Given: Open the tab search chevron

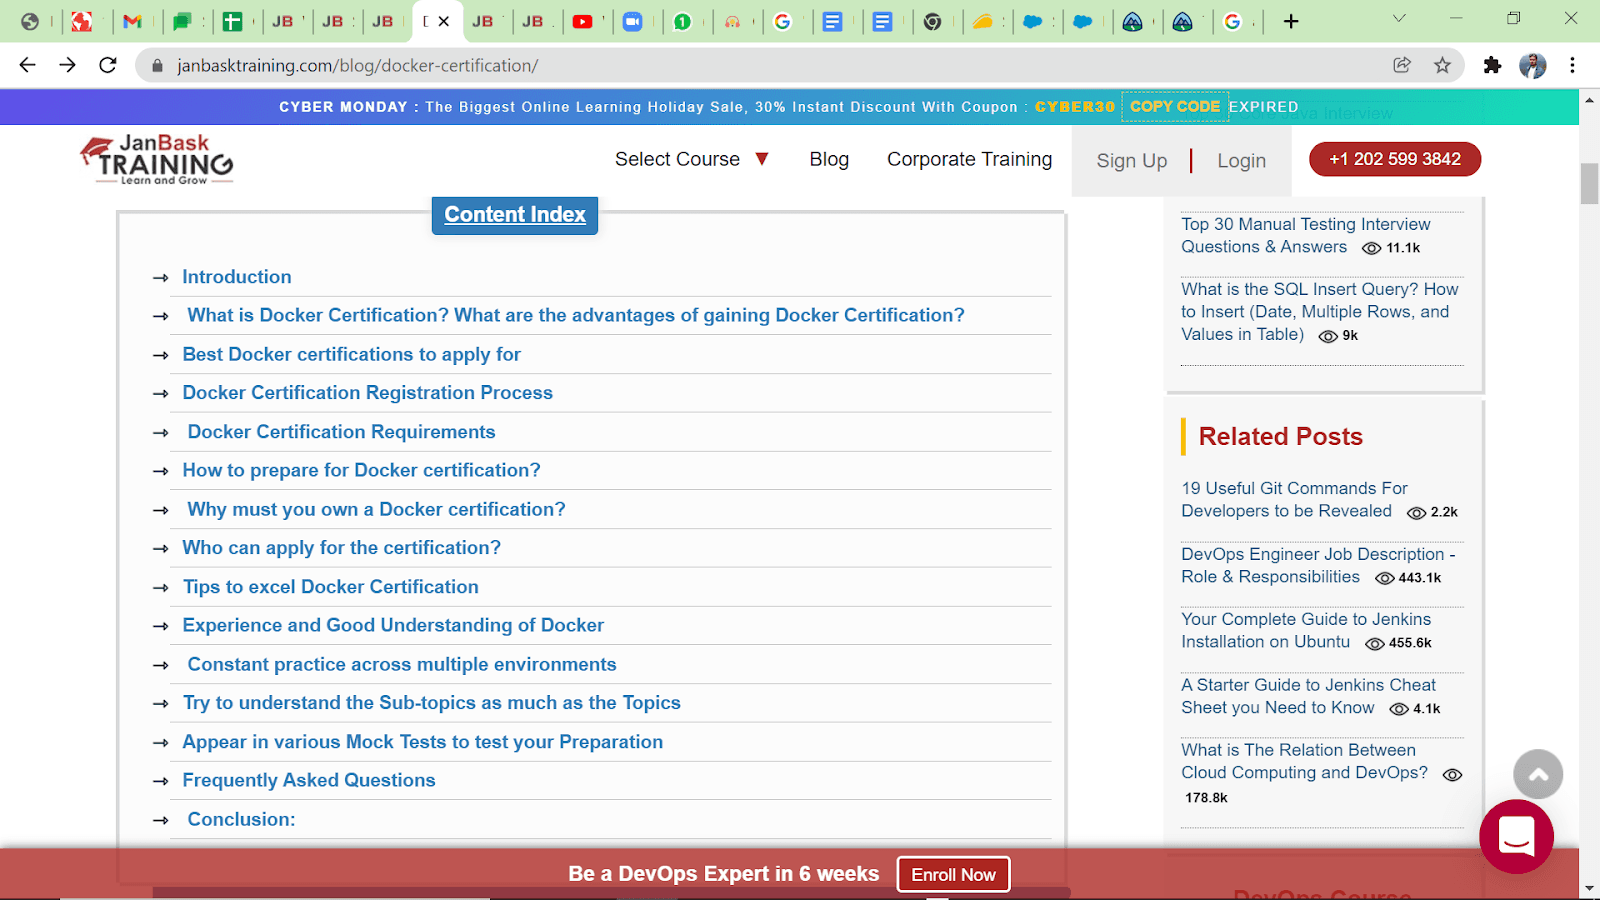Looking at the screenshot, I should [1399, 19].
